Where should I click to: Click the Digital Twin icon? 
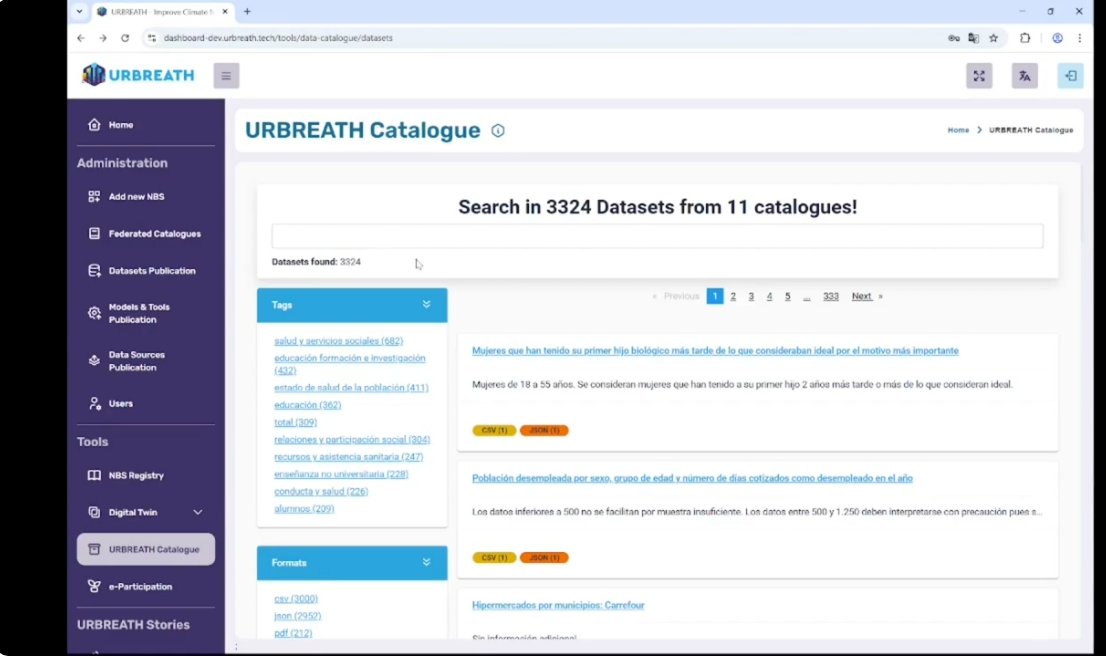94,513
